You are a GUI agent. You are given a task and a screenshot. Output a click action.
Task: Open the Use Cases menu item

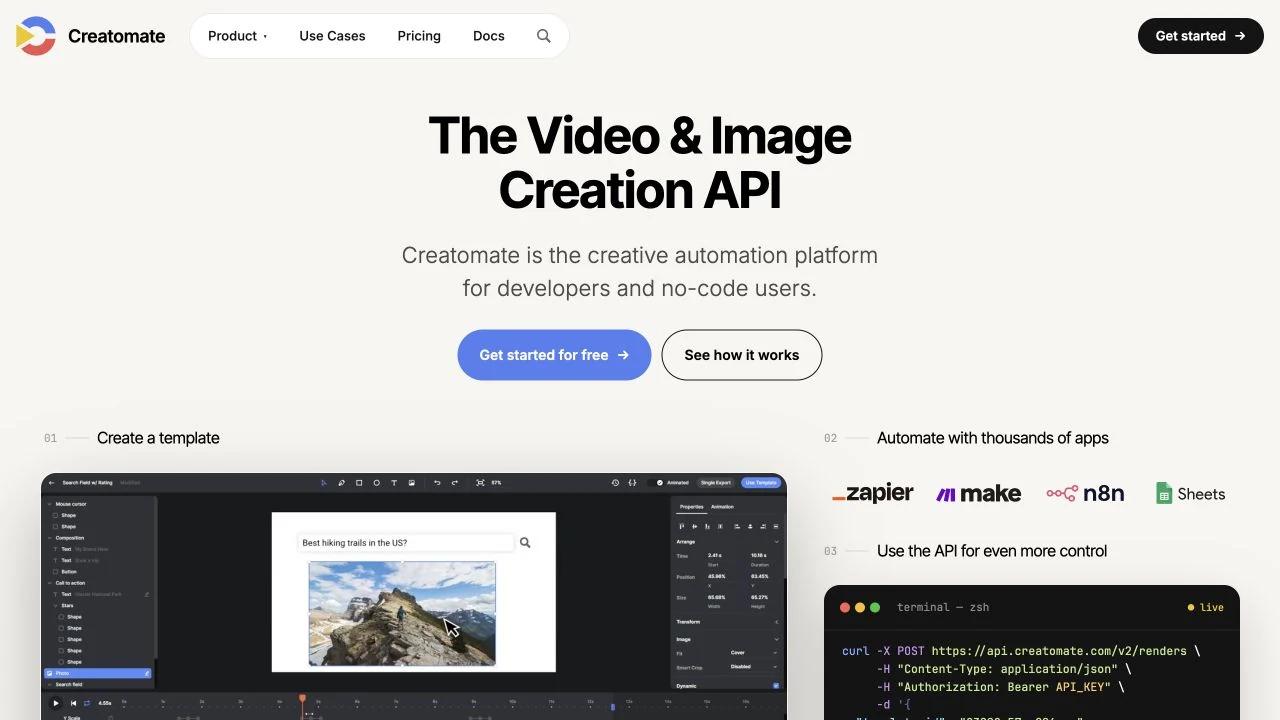(332, 36)
